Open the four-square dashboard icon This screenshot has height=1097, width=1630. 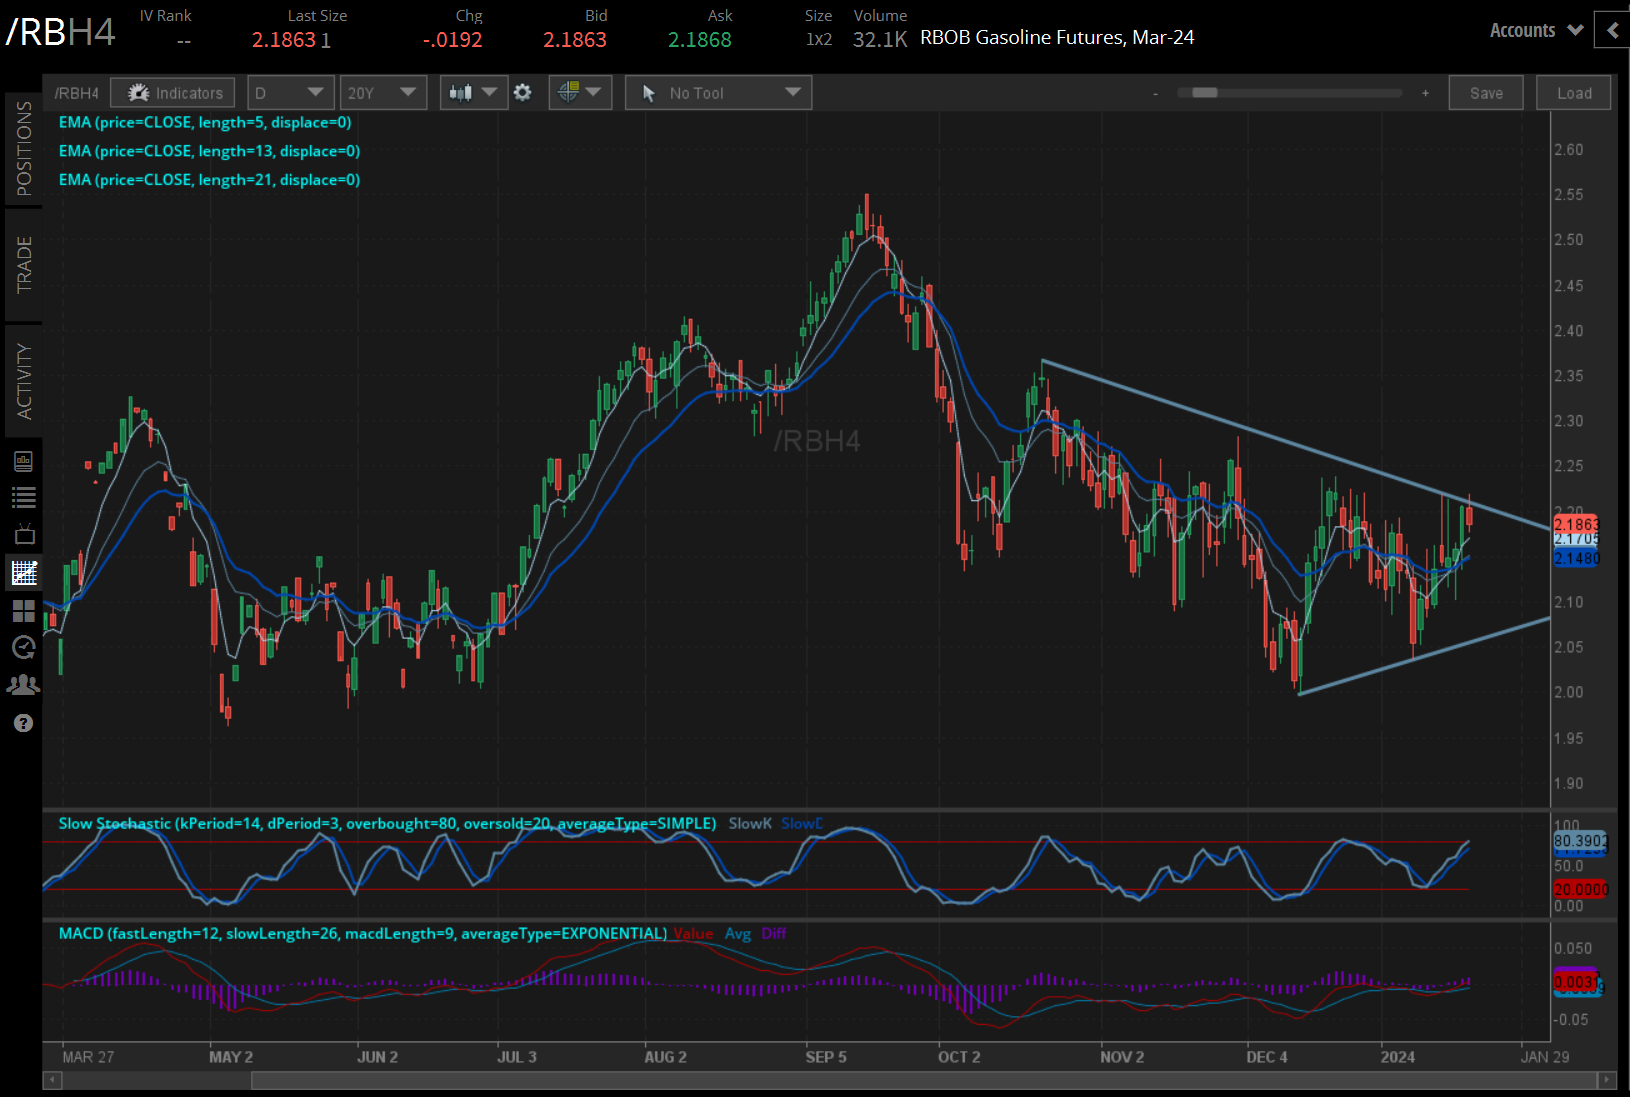(24, 610)
